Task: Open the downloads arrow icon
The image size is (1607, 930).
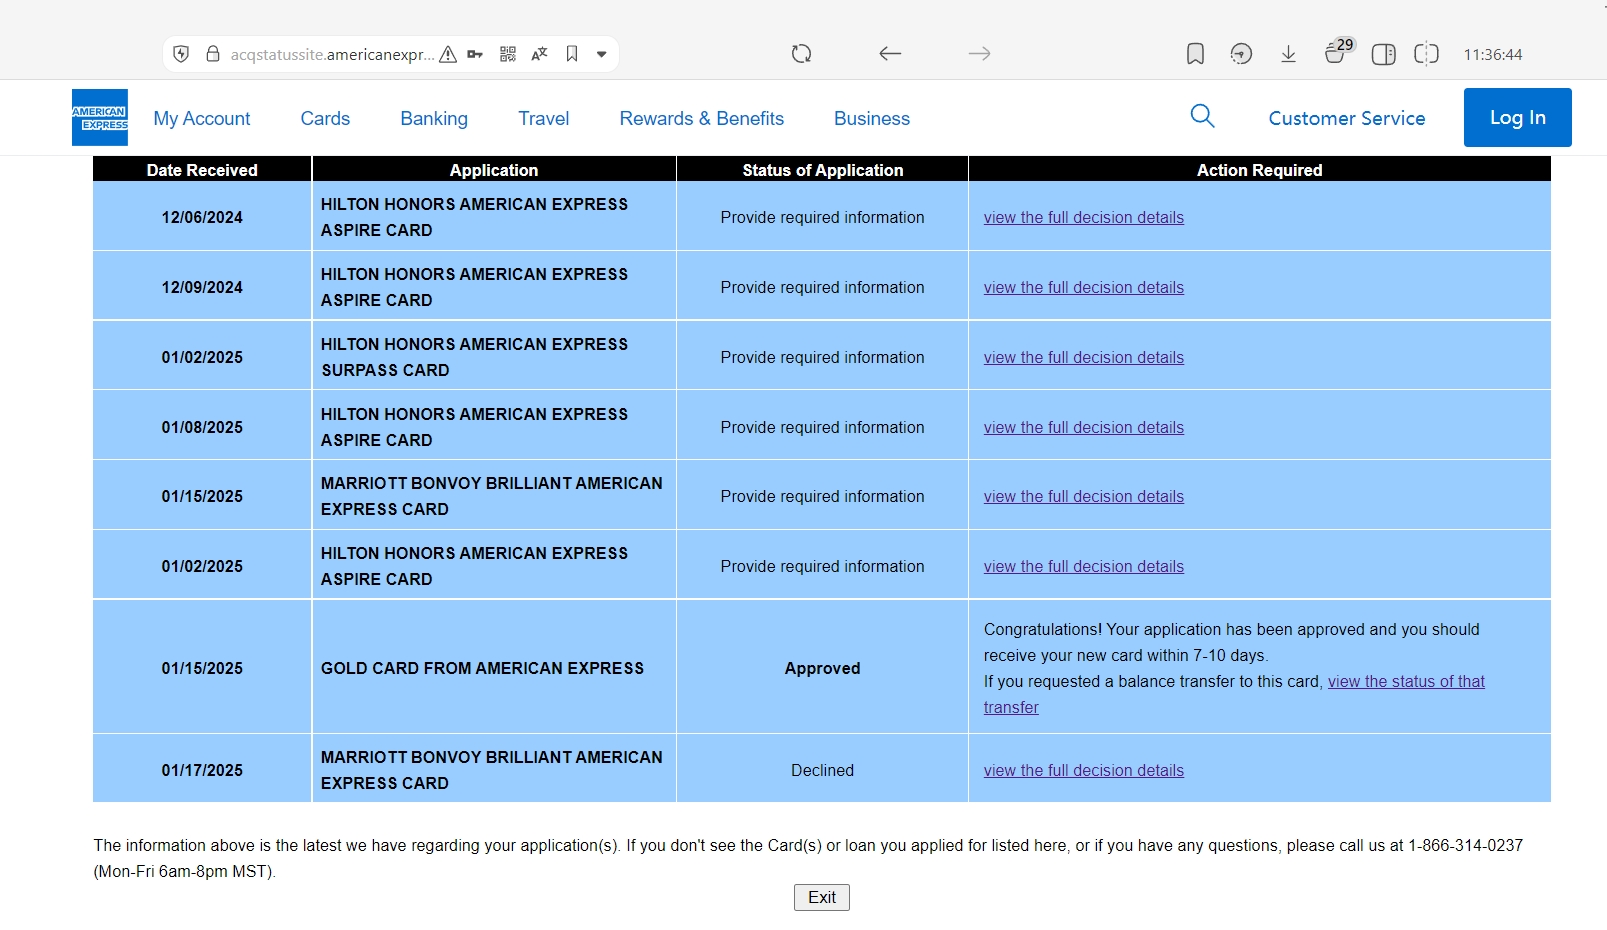Action: [x=1289, y=54]
